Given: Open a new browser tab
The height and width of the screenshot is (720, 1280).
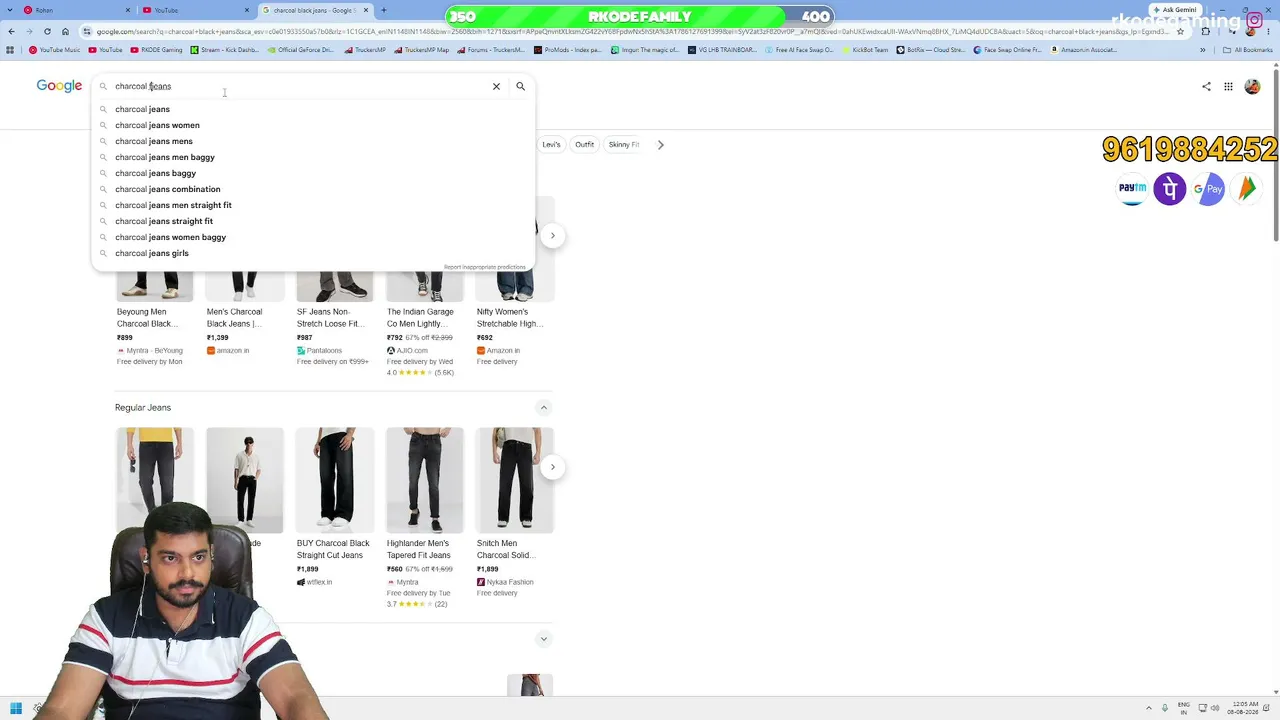Looking at the screenshot, I should tap(383, 10).
